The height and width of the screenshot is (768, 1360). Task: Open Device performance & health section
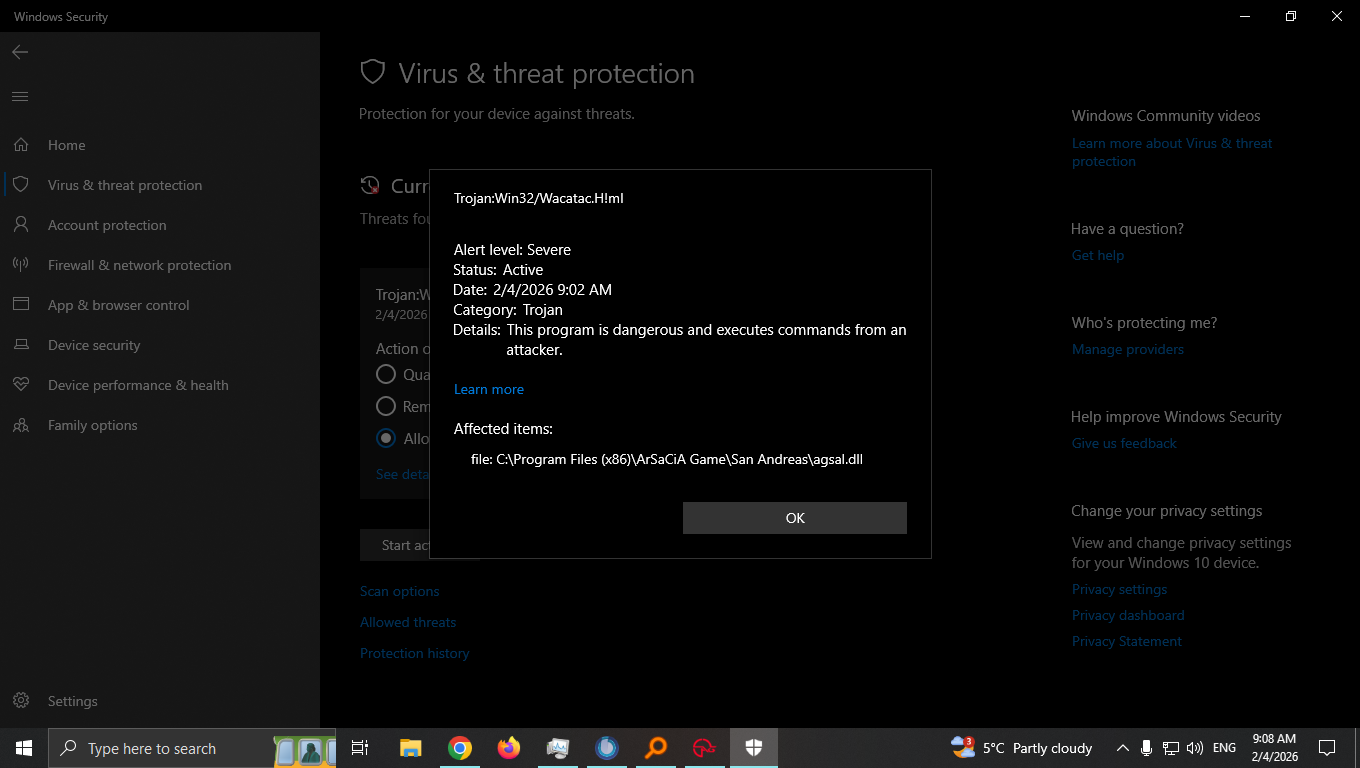point(137,384)
